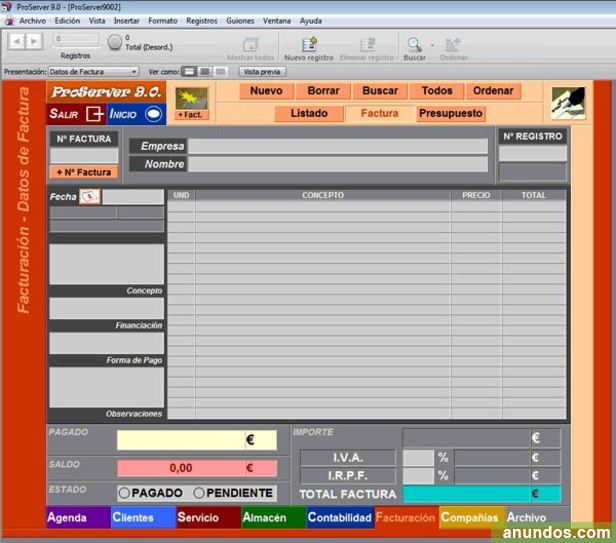
Task: Click the Eliminar registro toolbar icon
Action: coord(367,44)
